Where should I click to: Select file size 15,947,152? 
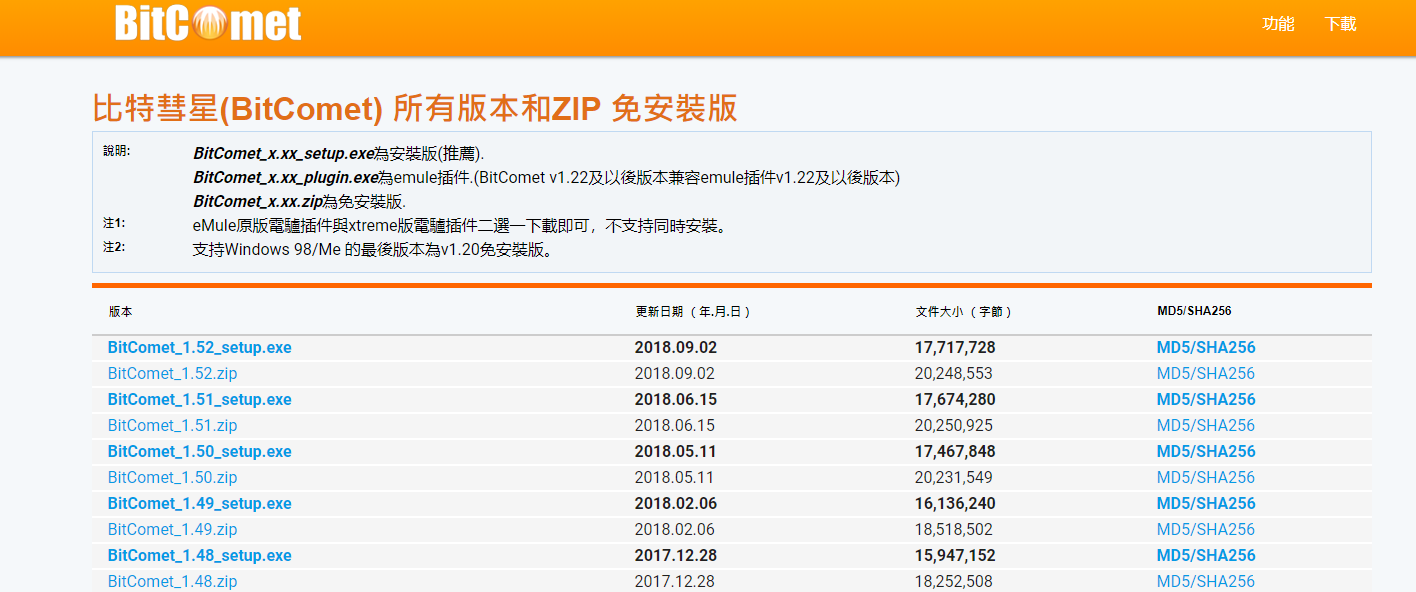pos(956,556)
